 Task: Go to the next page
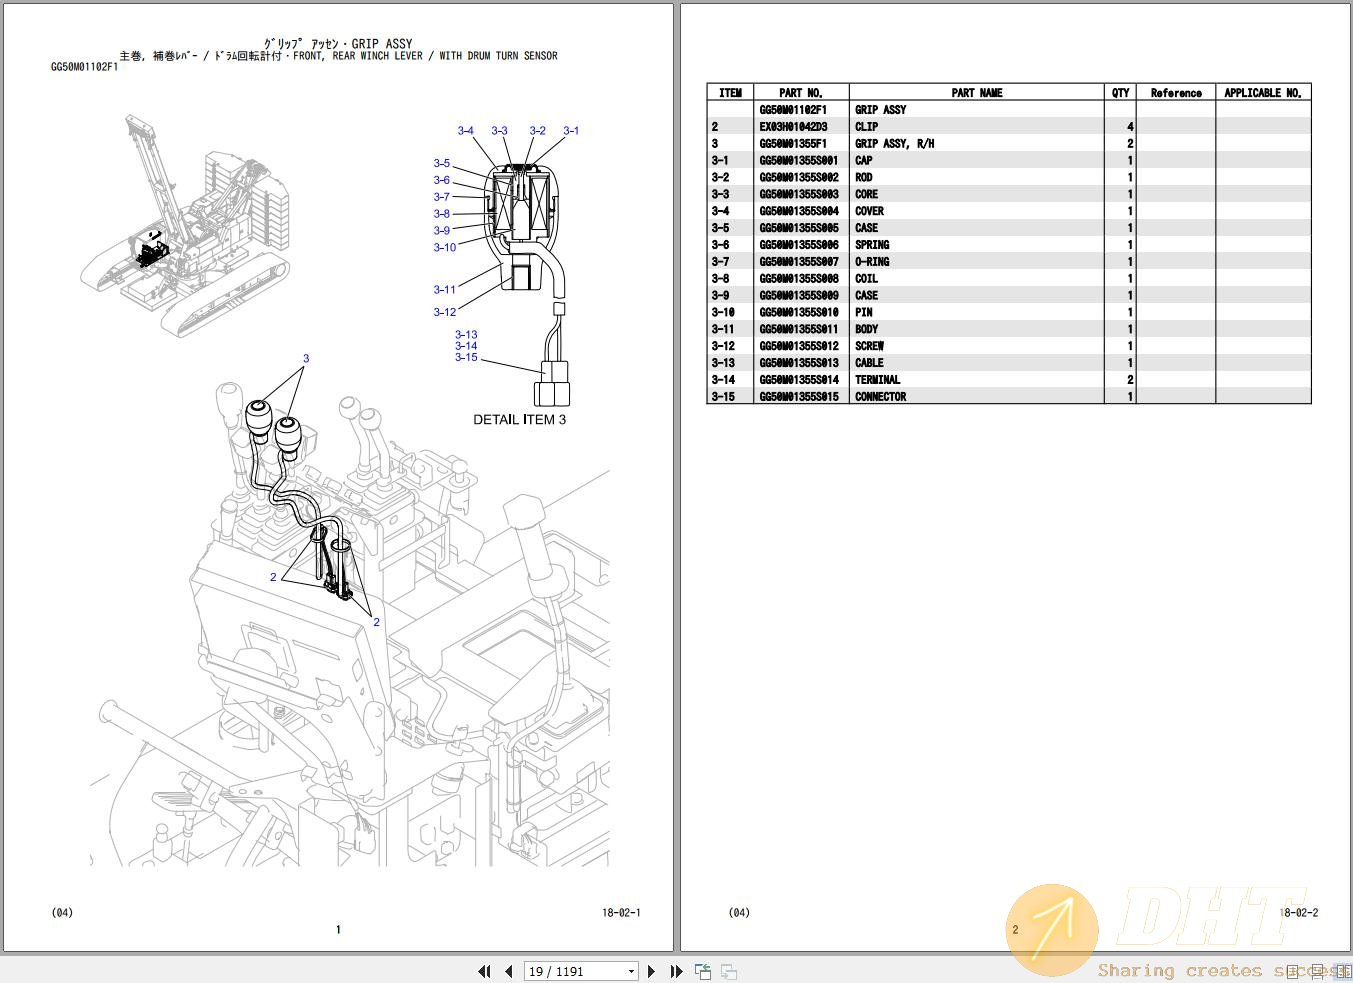click(x=652, y=971)
